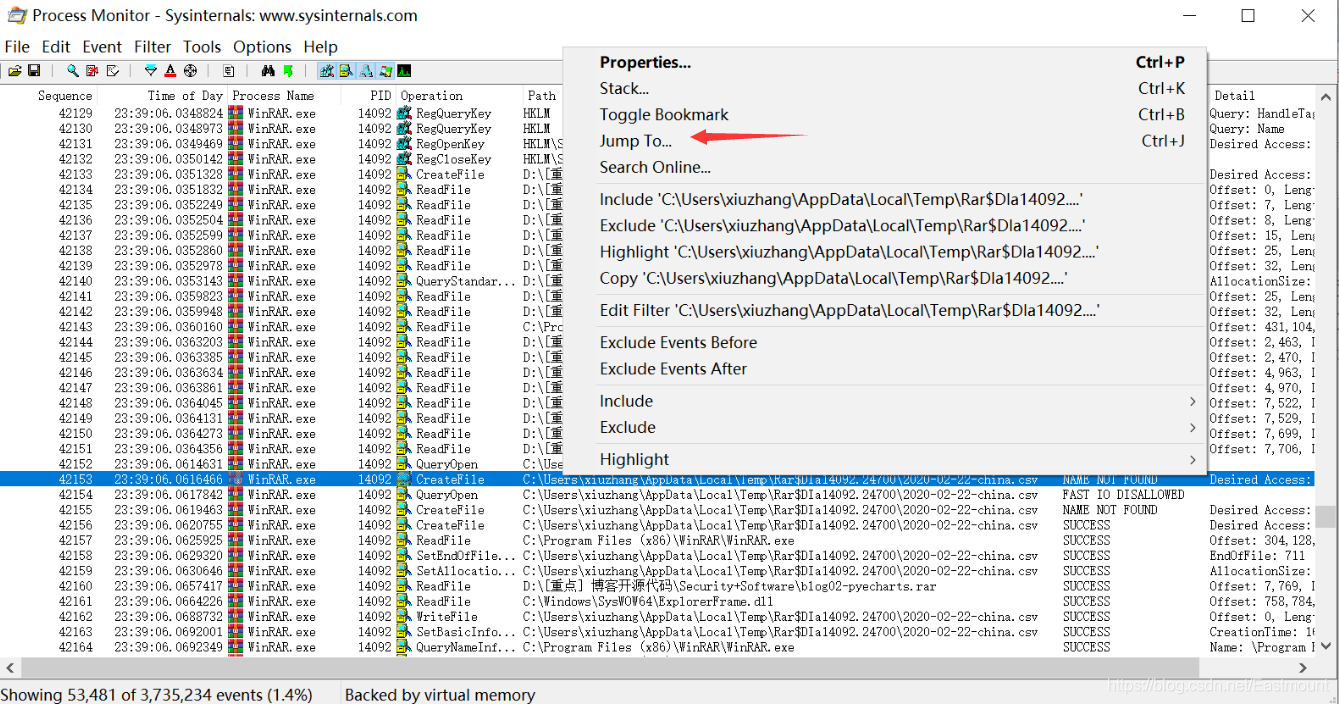Click the Capture magnifying glass icon

tap(73, 71)
